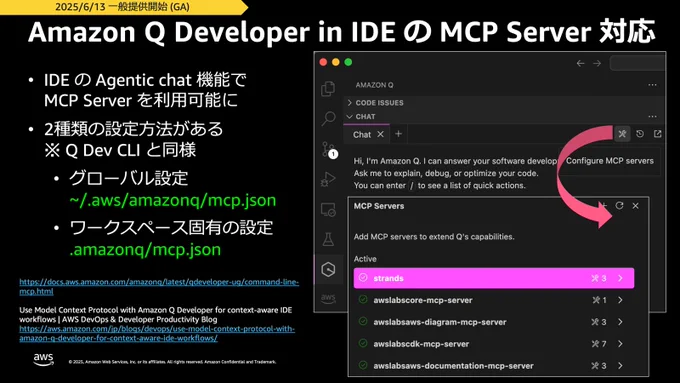Open the Remote Explorer icon
The width and height of the screenshot is (680, 383).
(x=328, y=210)
